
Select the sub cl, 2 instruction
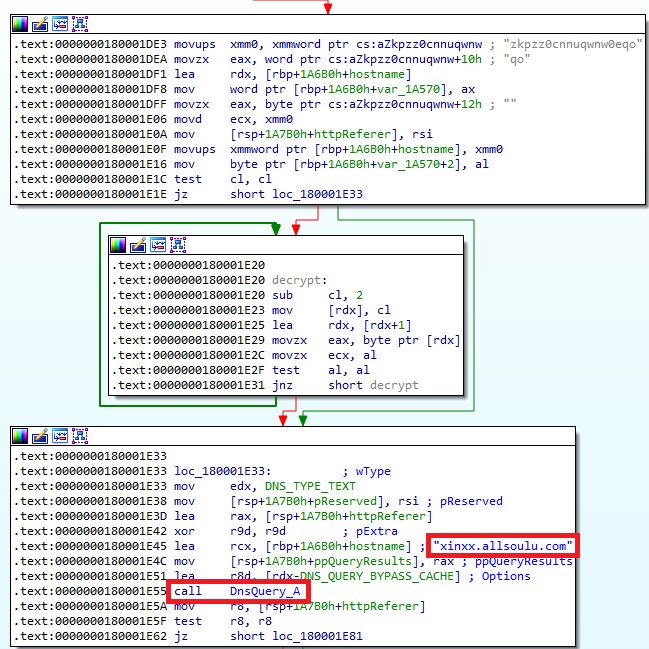click(317, 295)
